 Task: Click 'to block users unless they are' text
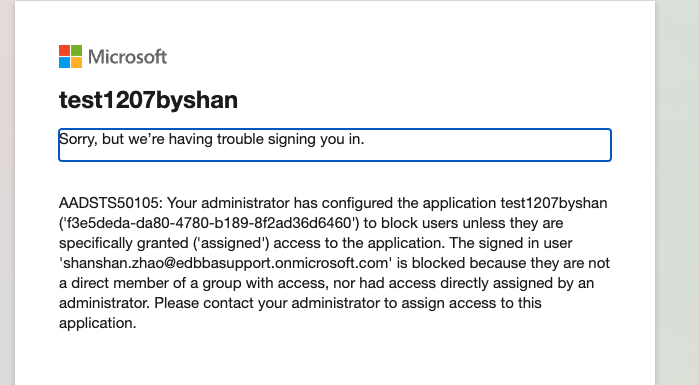pyautogui.click(x=464, y=223)
